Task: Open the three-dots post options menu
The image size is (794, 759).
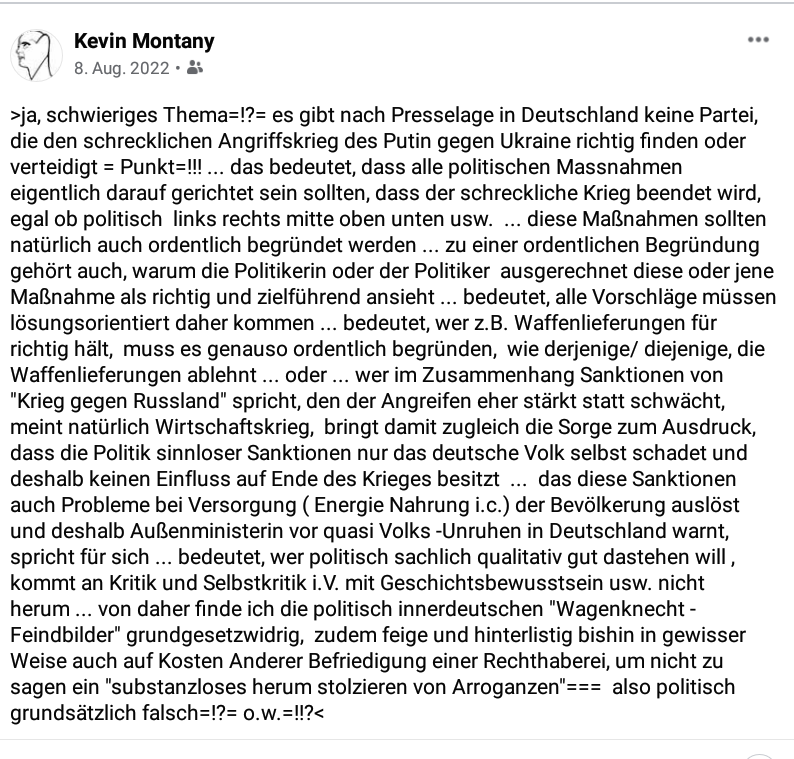Action: coord(758,40)
